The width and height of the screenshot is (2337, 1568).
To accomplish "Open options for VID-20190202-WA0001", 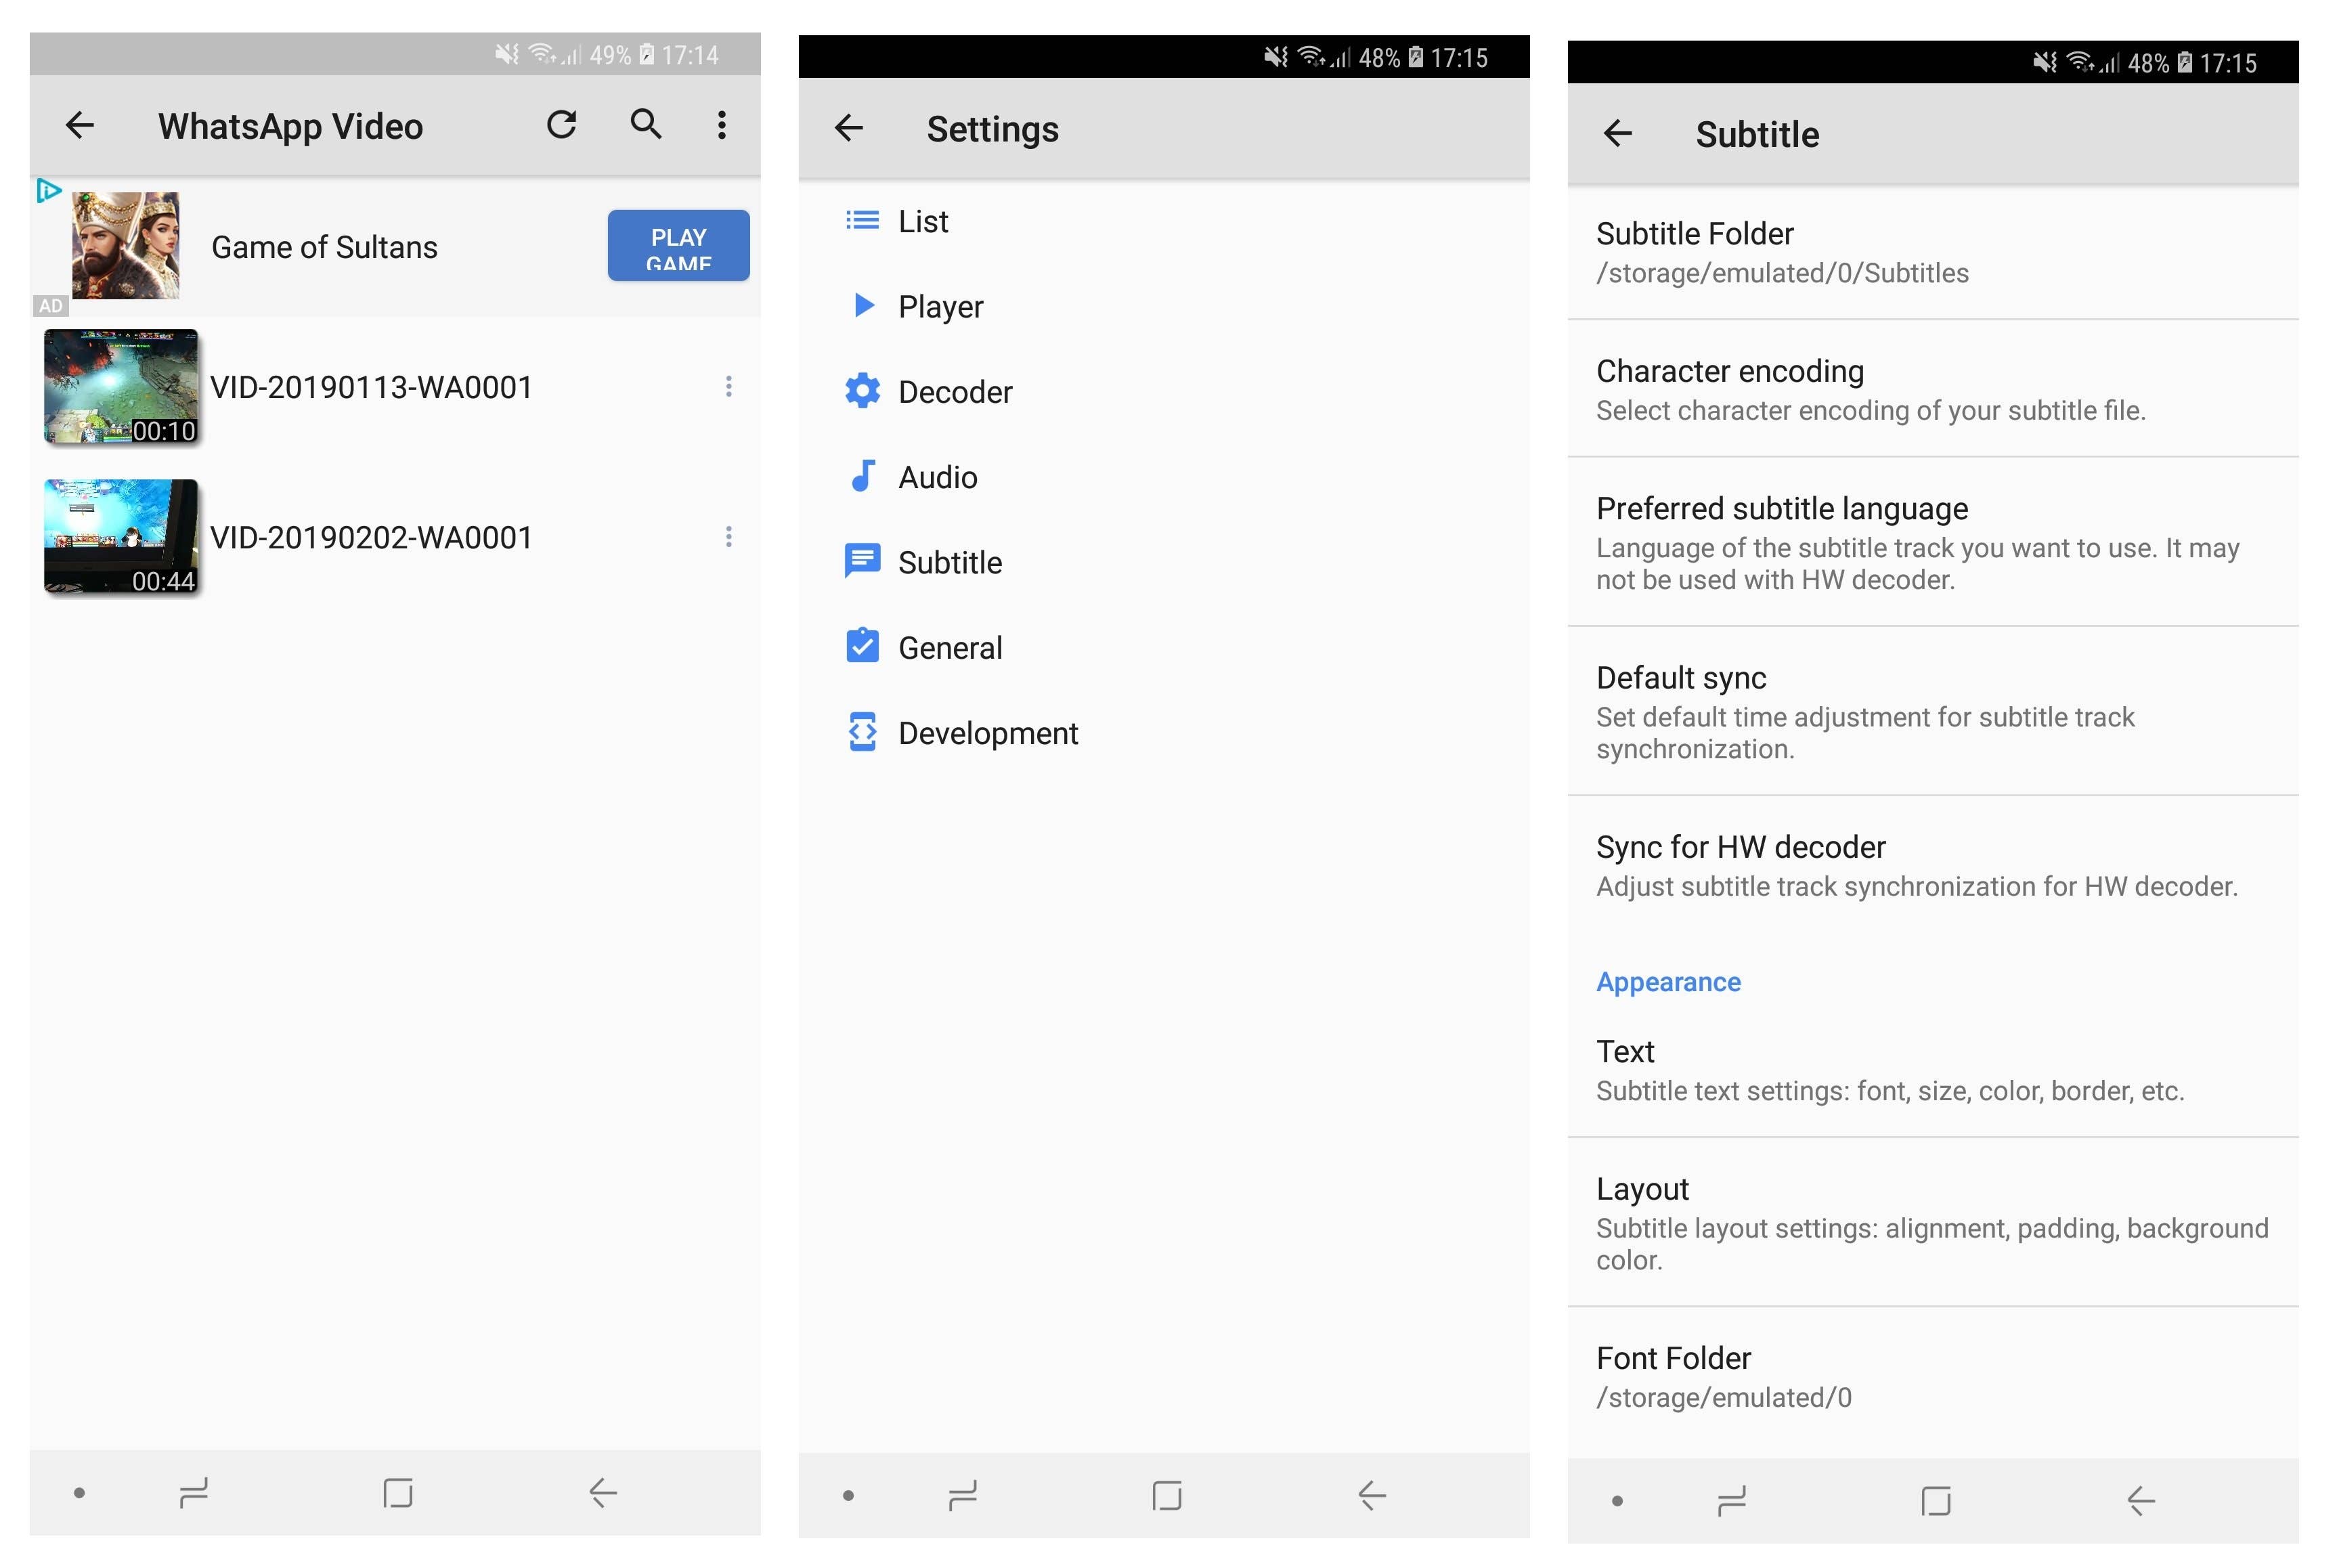I will [728, 537].
